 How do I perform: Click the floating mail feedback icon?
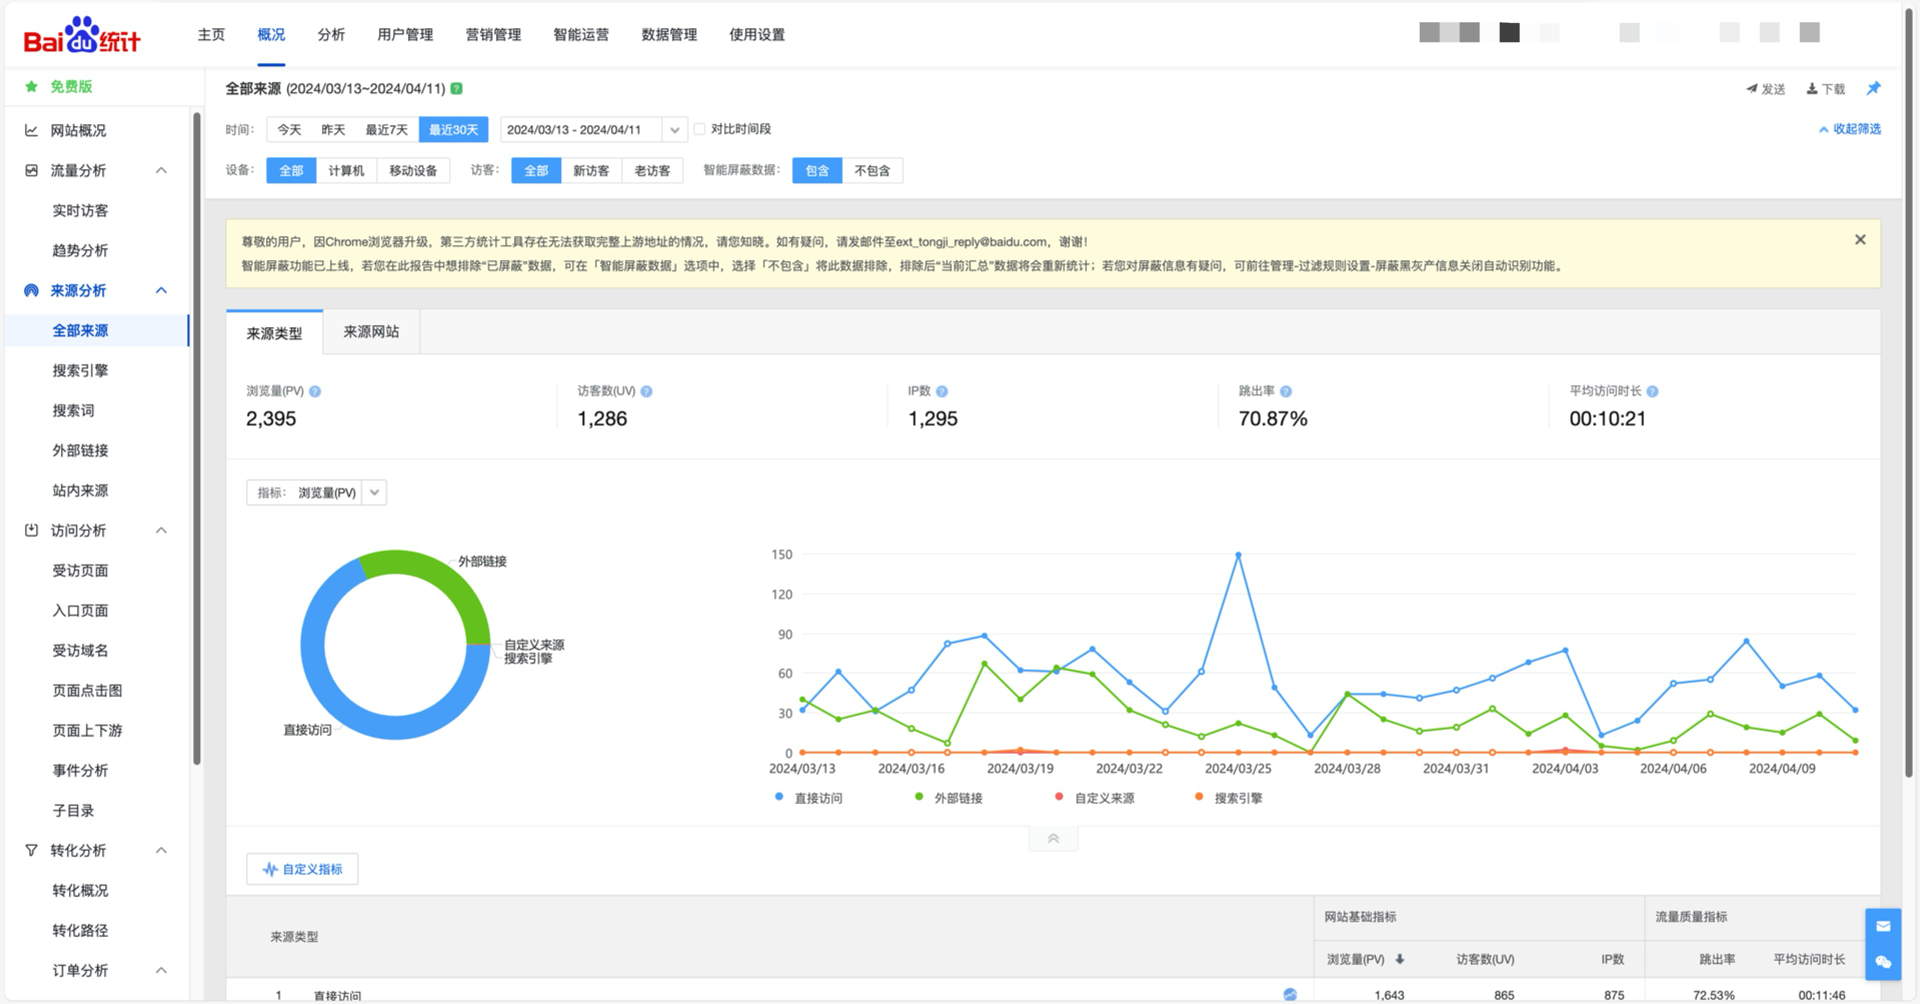tap(1883, 926)
